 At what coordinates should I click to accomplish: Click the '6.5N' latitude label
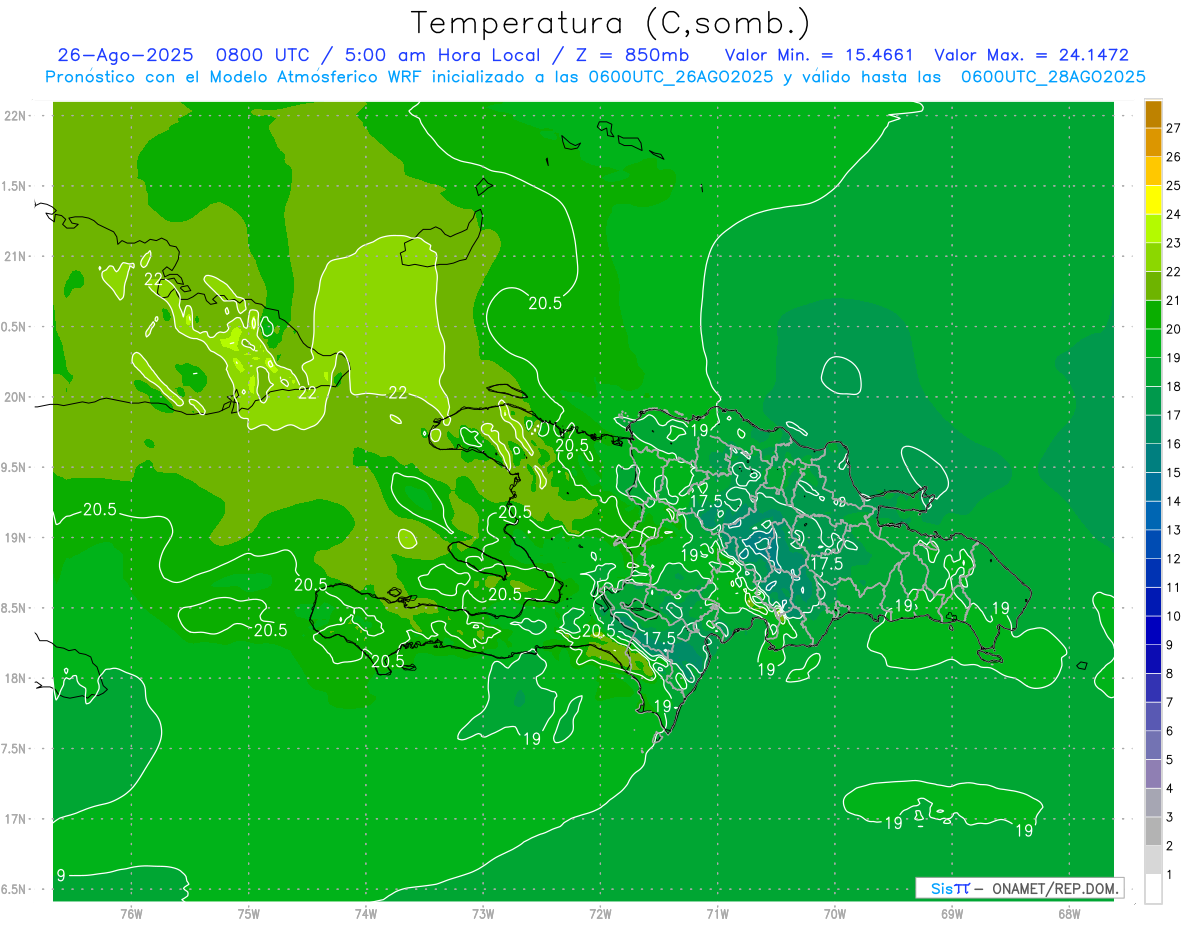pos(13,890)
